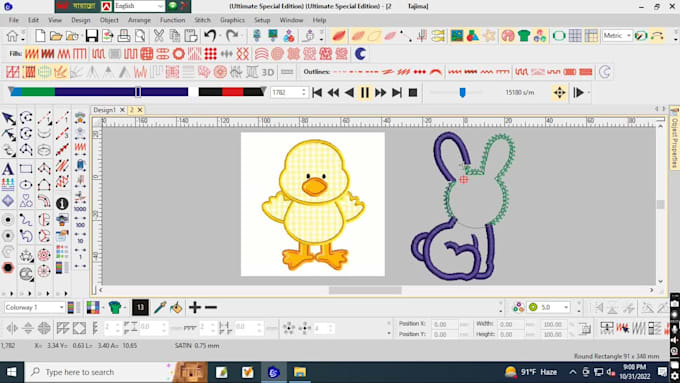Click the Position X input field

[x=445, y=324]
